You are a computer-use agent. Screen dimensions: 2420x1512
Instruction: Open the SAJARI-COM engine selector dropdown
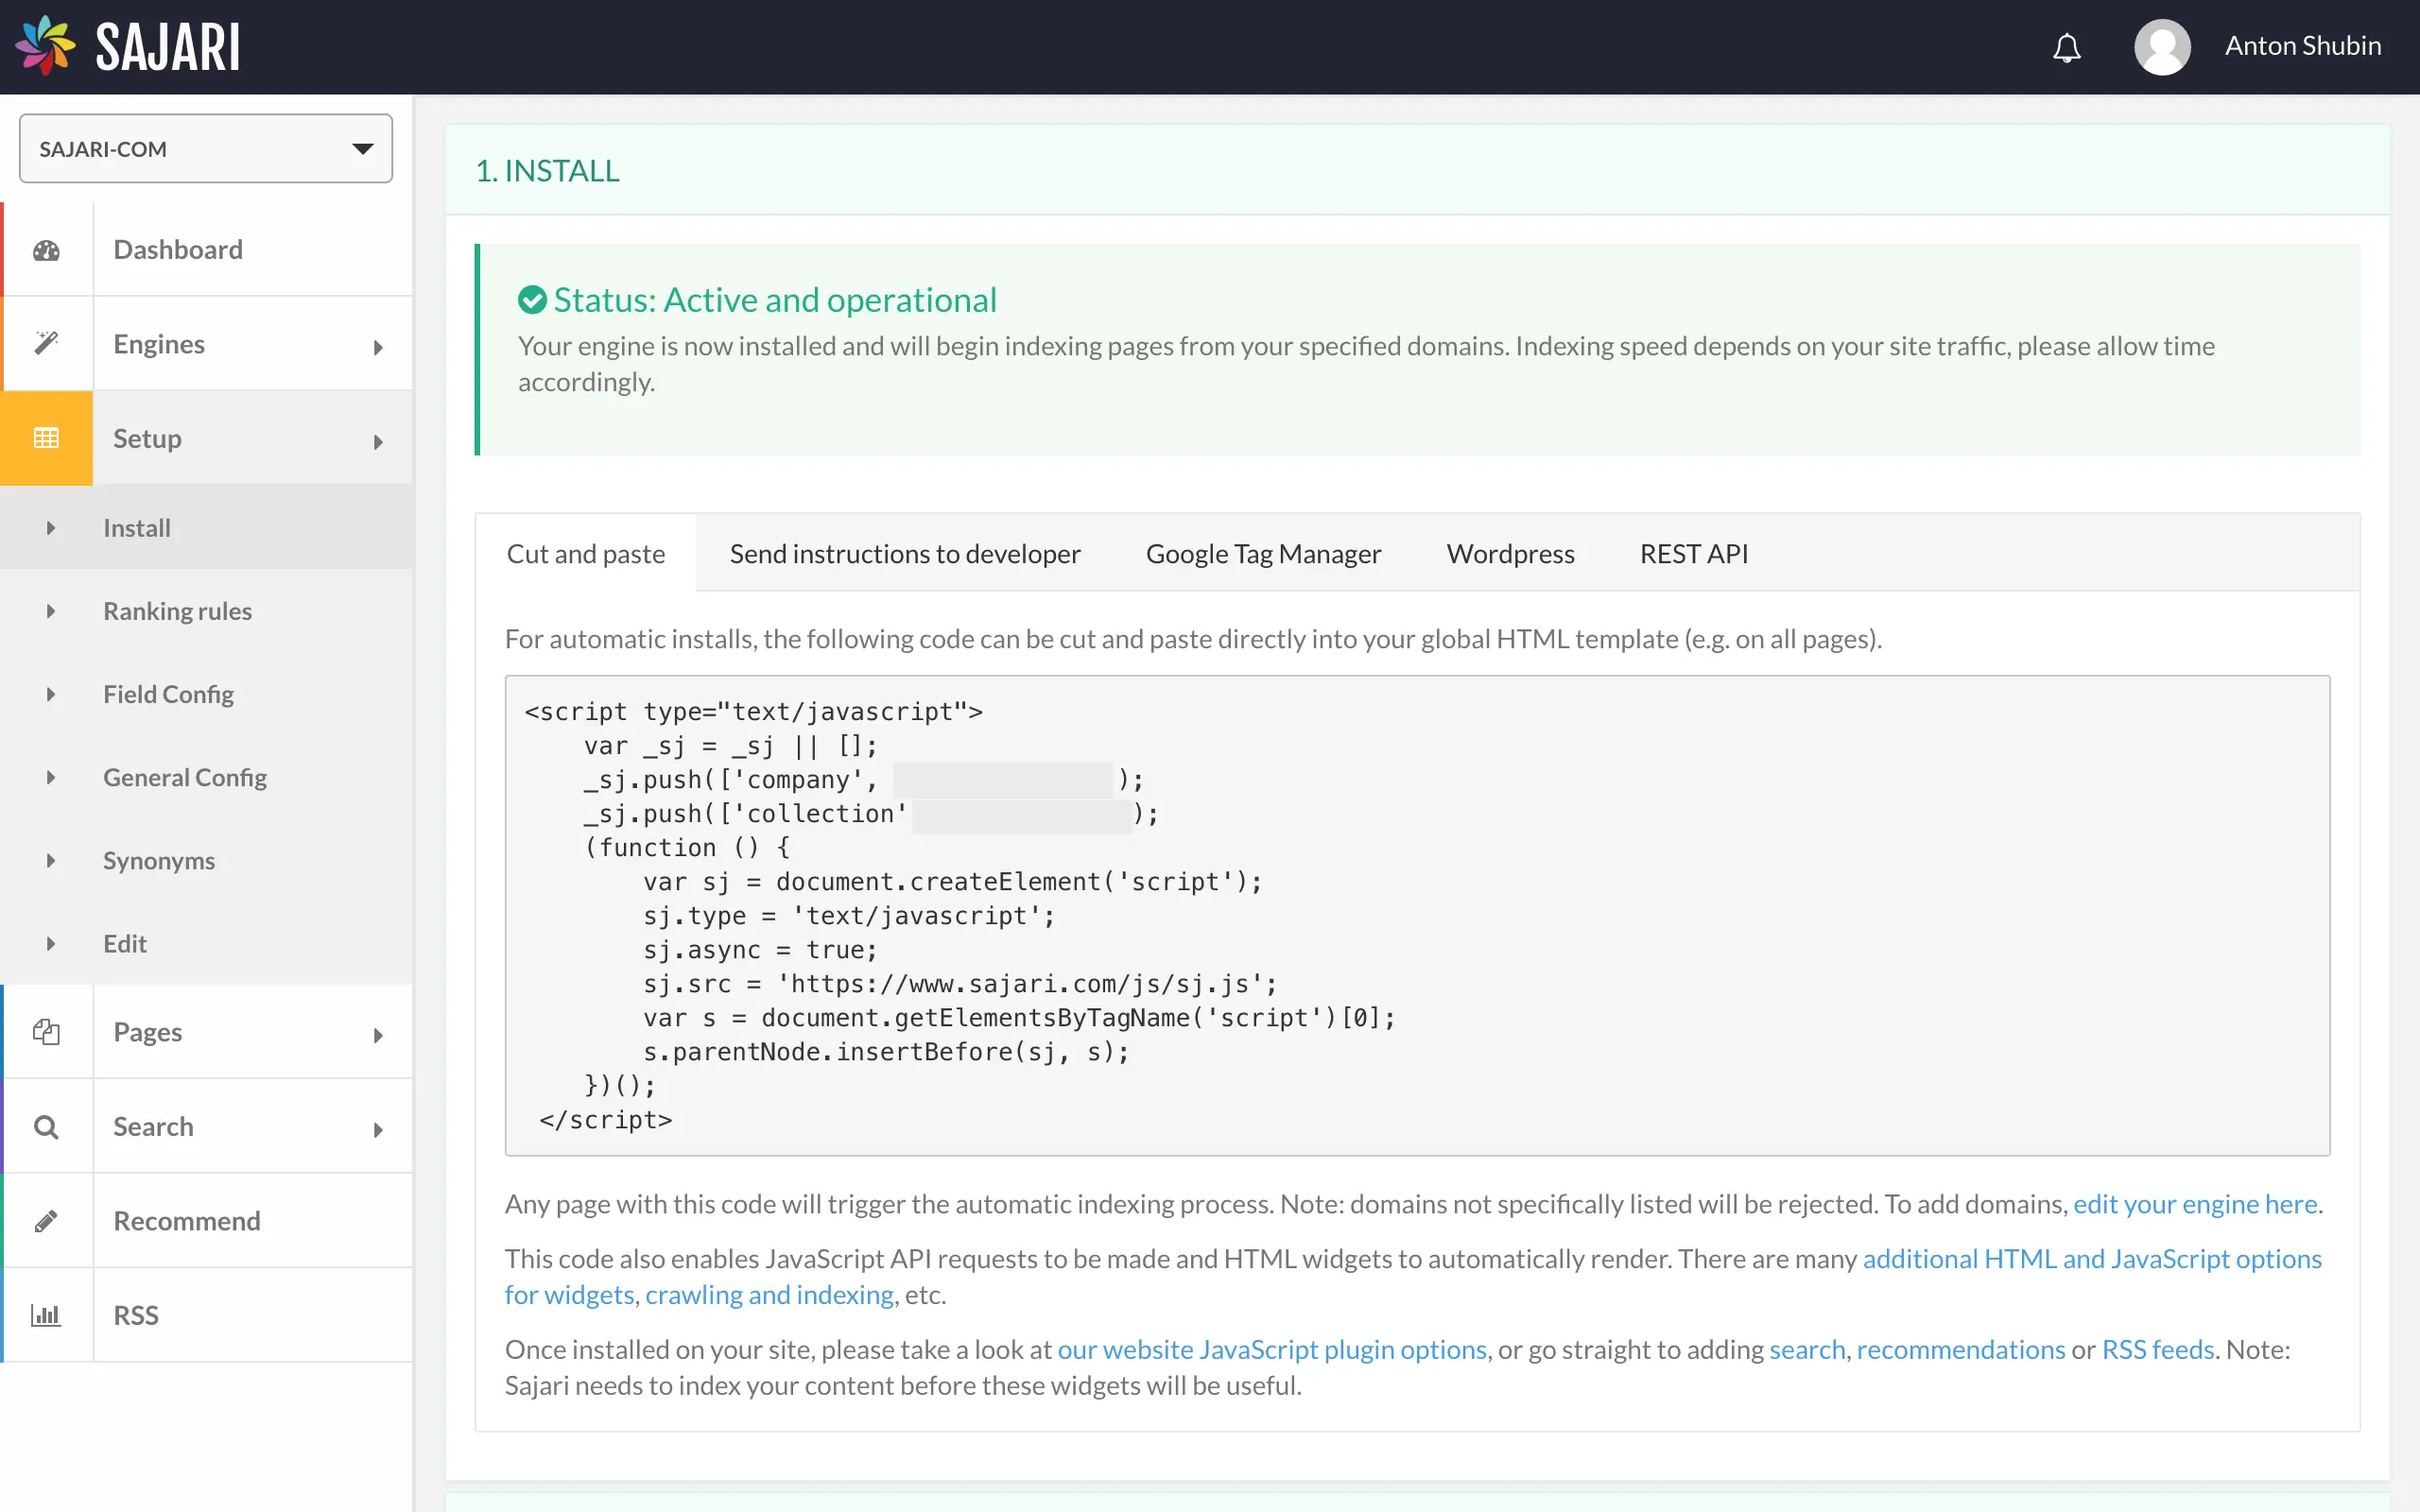coord(206,148)
